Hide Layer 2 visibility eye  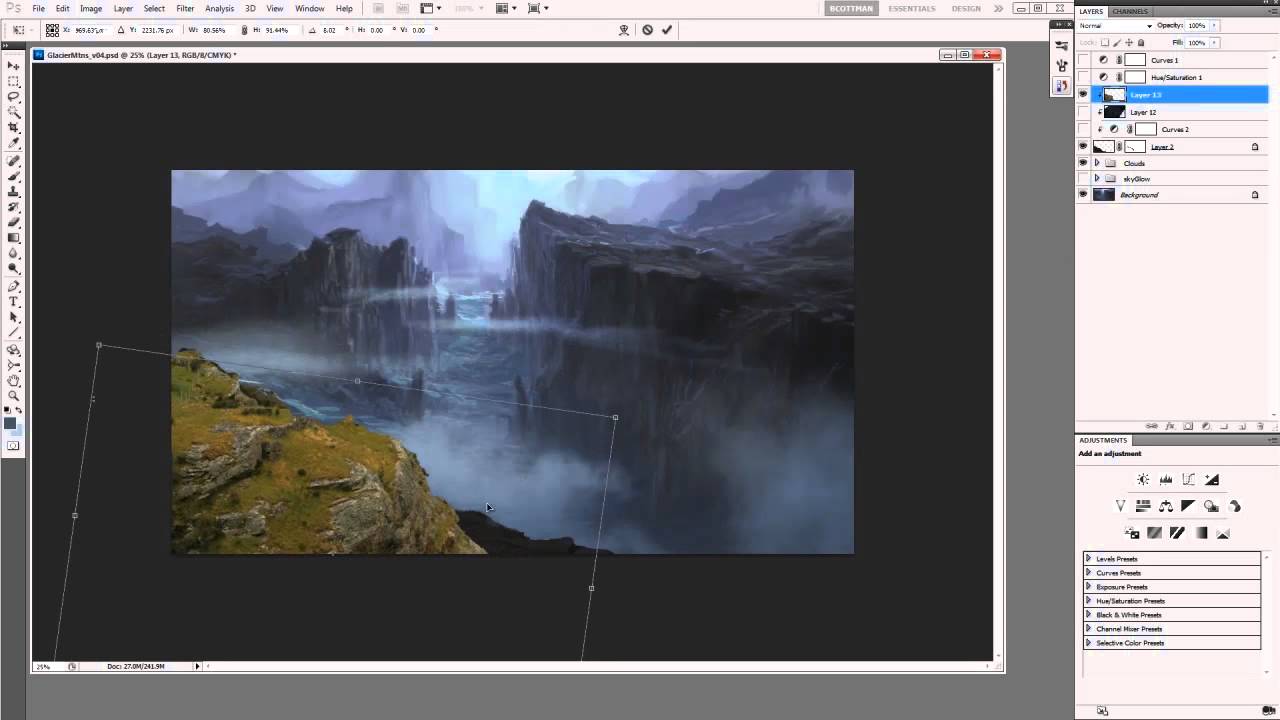tap(1083, 146)
